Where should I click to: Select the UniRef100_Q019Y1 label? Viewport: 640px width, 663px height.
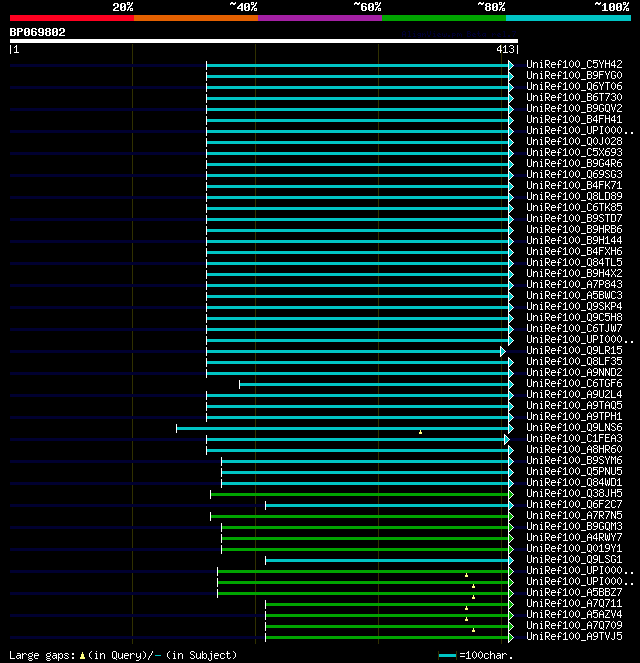[574, 548]
